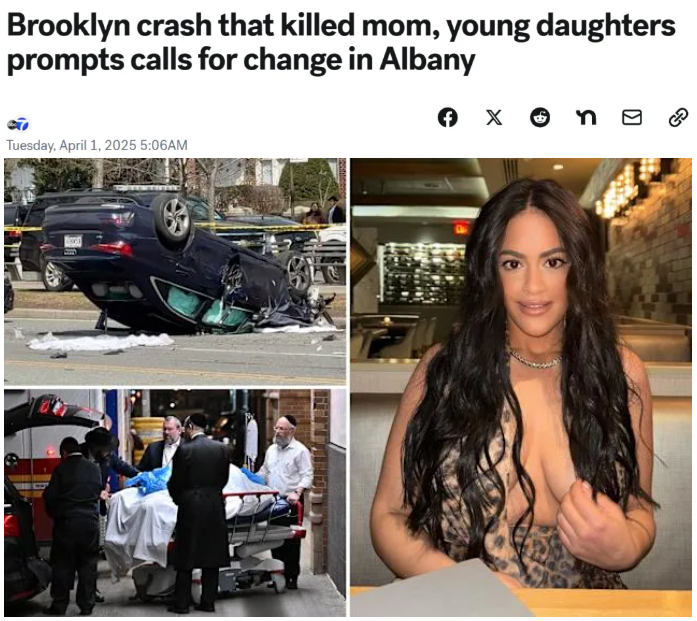The width and height of the screenshot is (697, 621).
Task: Open the ABC7 logo beside the date
Action: coord(18,124)
